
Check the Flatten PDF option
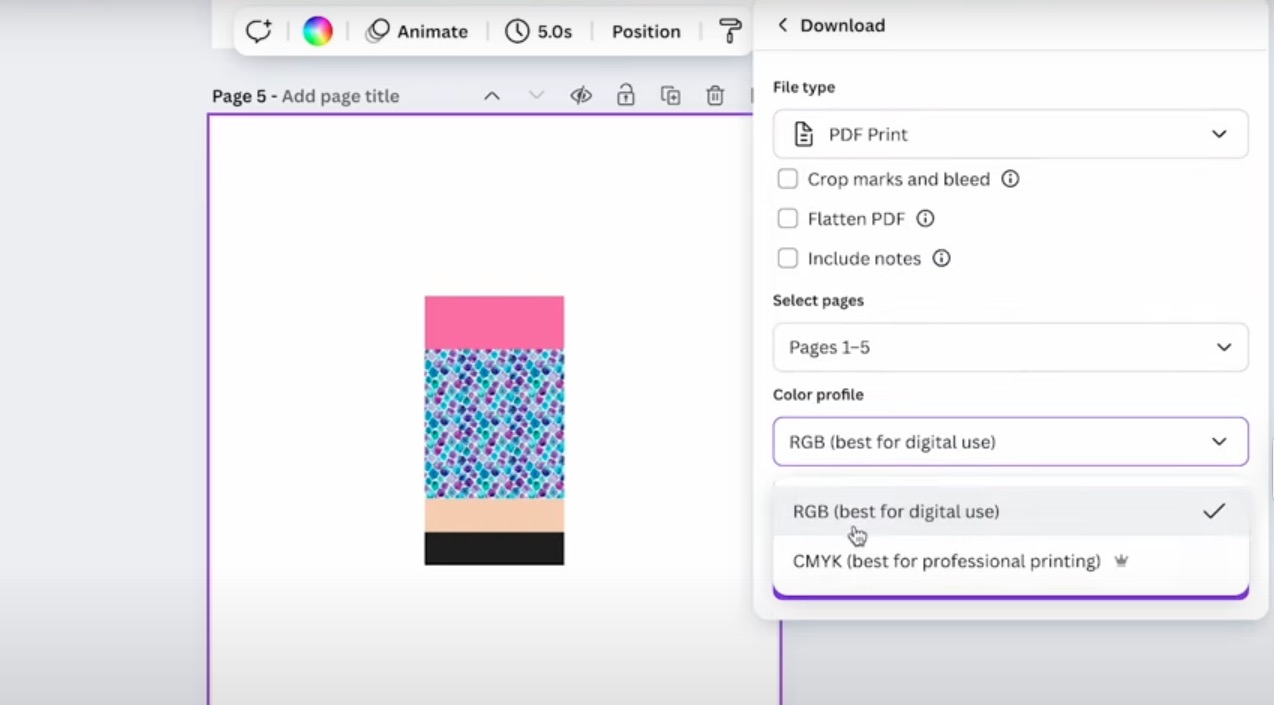click(x=788, y=218)
